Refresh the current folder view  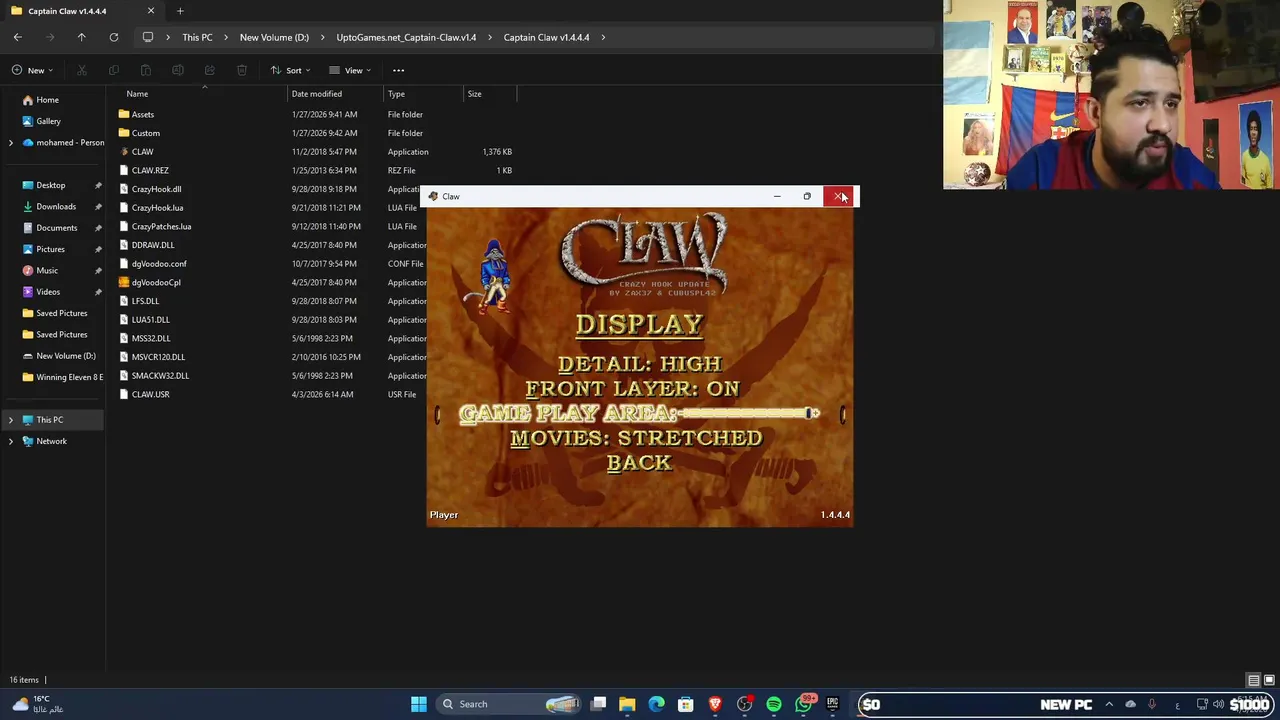coord(114,37)
